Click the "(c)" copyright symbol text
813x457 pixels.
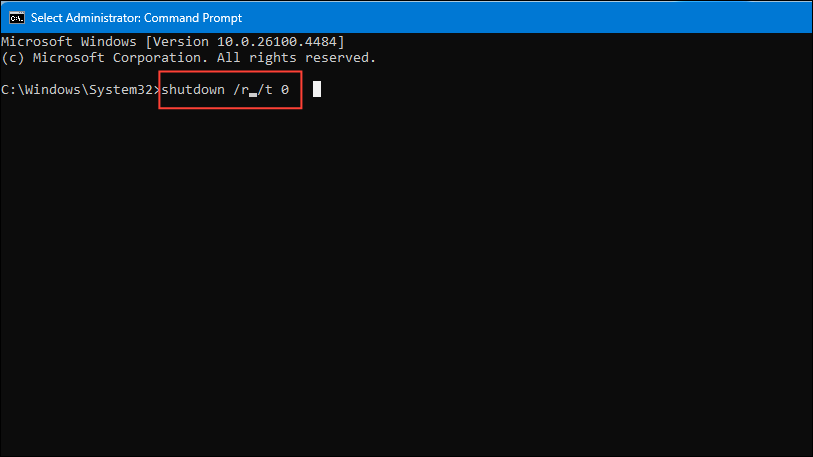(12, 58)
